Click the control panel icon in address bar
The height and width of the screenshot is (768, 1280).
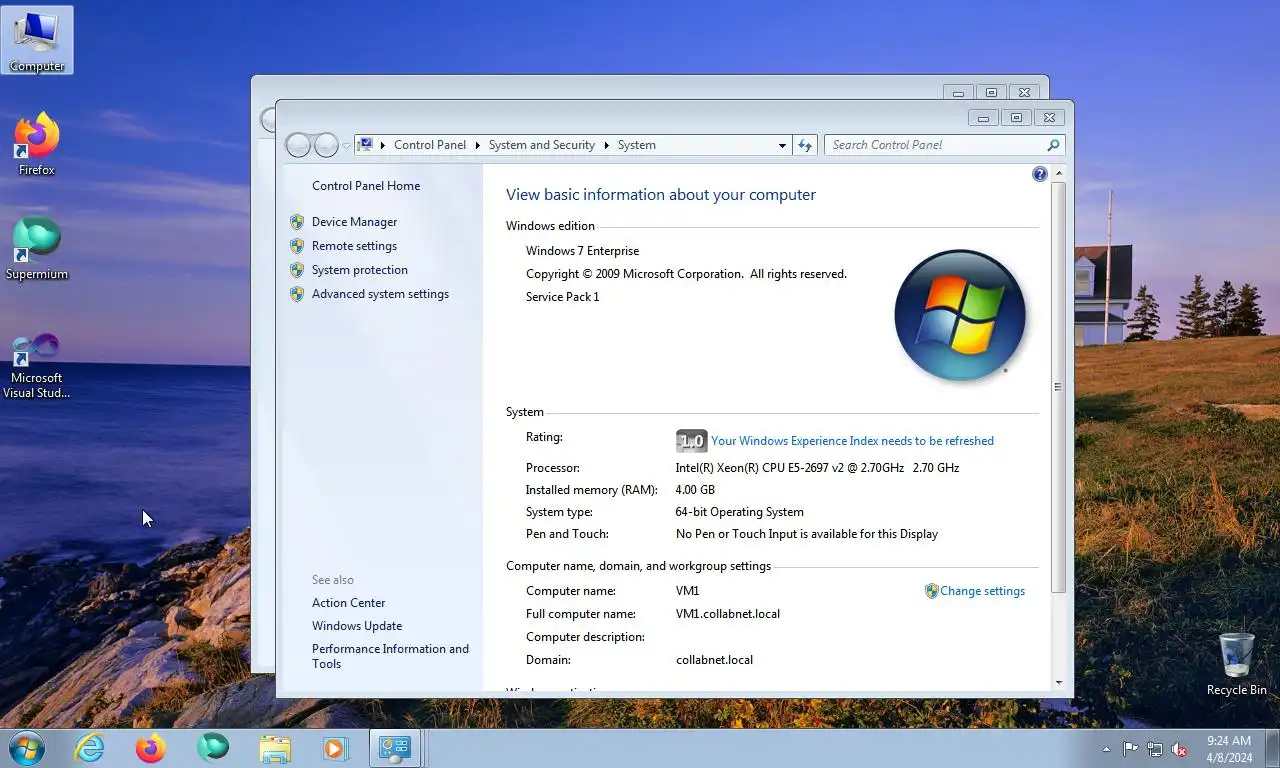(x=366, y=145)
